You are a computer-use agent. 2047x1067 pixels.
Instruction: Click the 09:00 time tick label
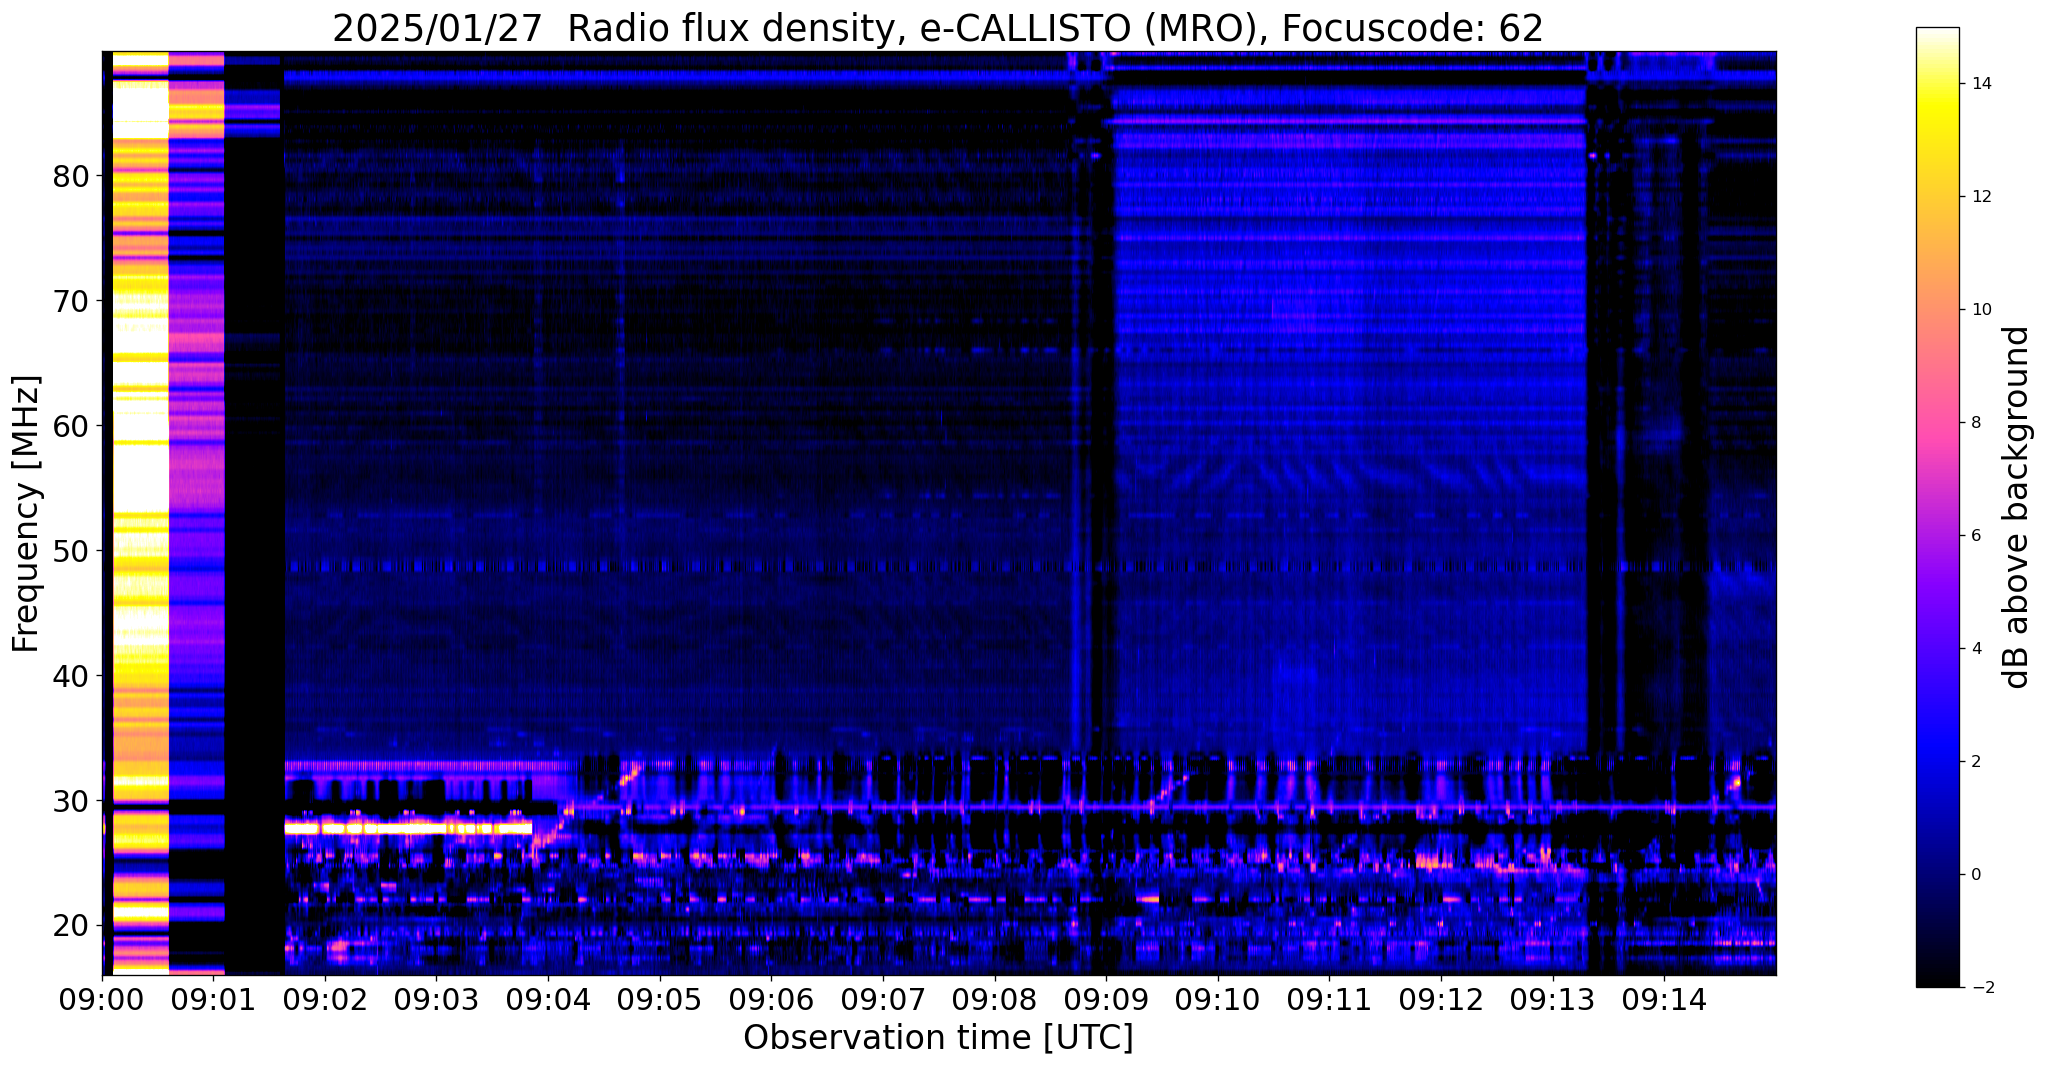(x=102, y=1000)
